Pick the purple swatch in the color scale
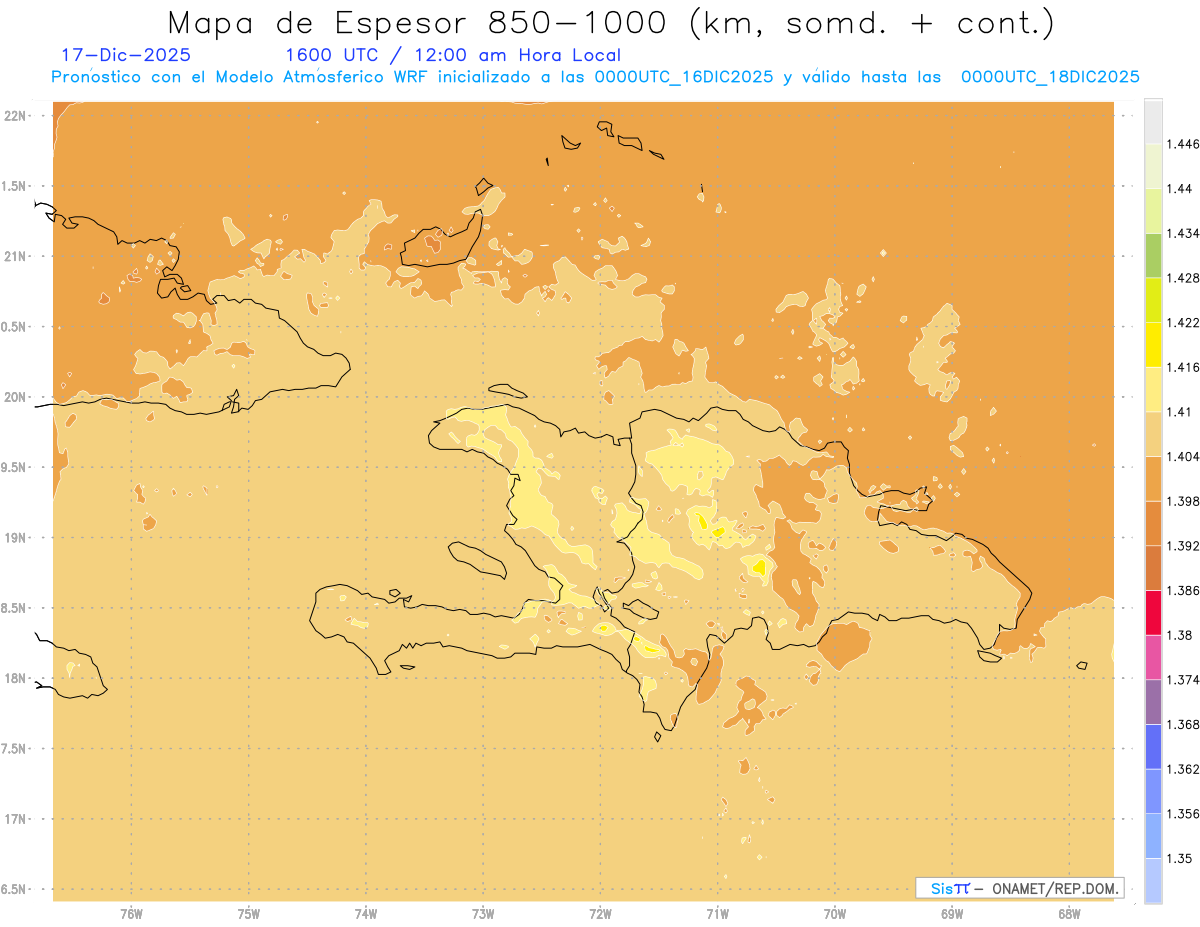The height and width of the screenshot is (927, 1200). [x=1153, y=702]
